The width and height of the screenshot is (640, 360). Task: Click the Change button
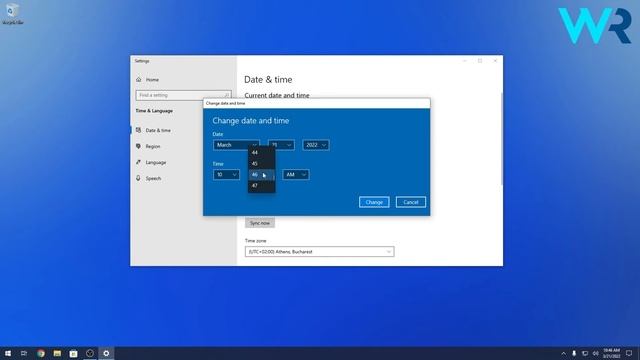[x=374, y=202]
